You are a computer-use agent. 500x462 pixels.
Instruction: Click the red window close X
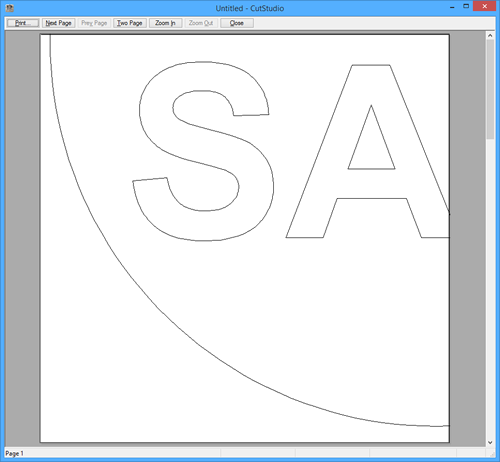484,6
